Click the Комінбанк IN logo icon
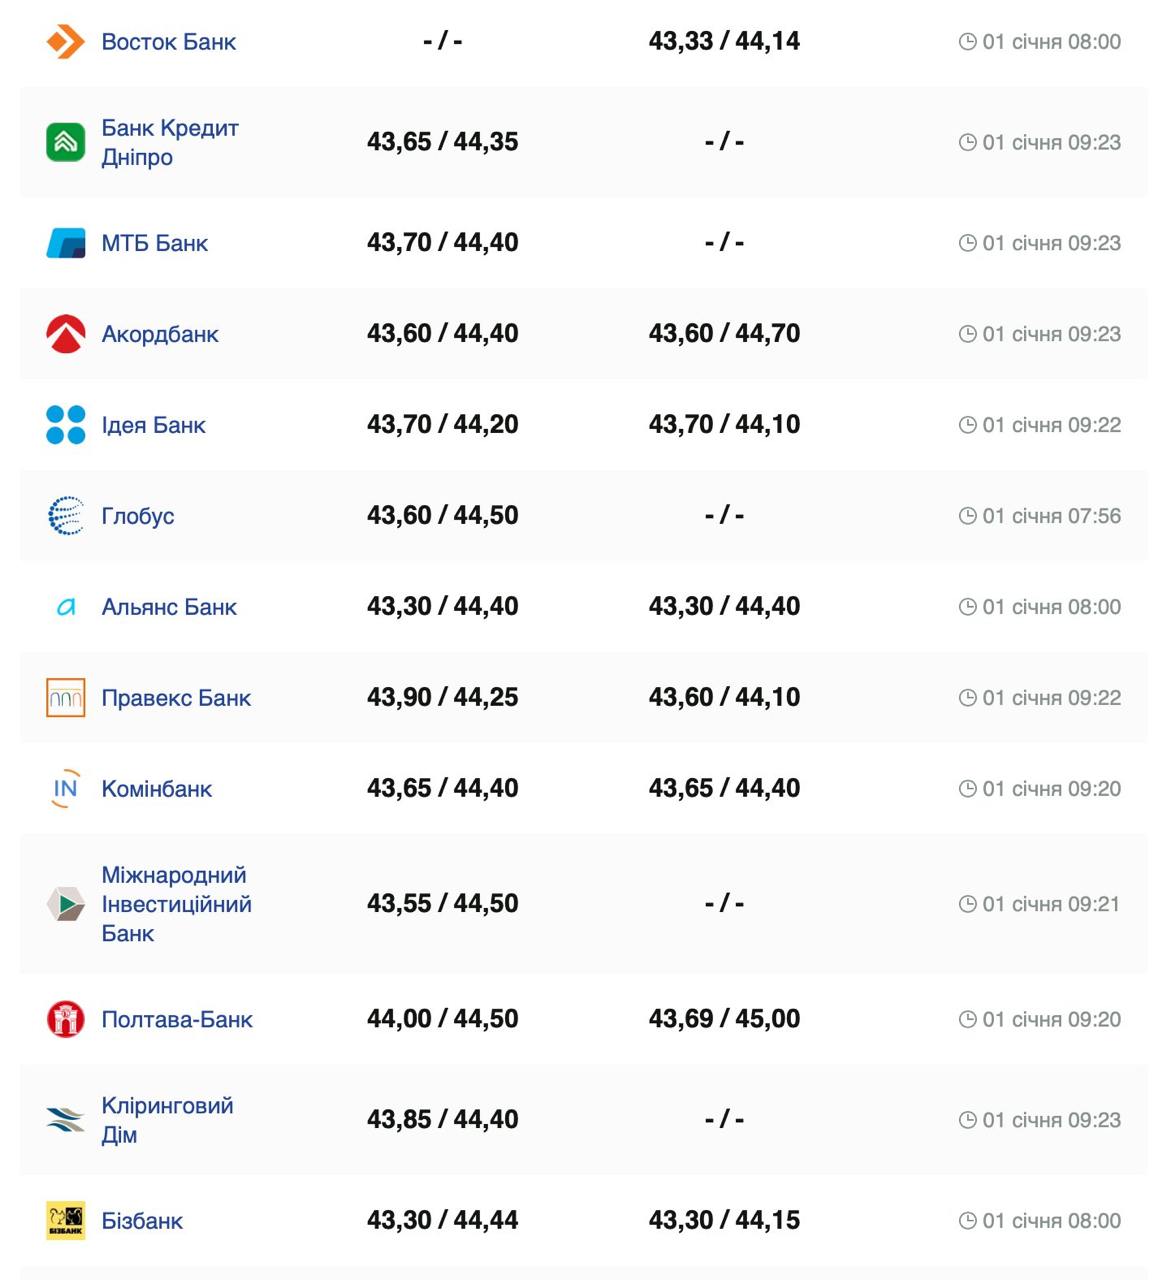This screenshot has height=1280, width=1154. click(66, 789)
